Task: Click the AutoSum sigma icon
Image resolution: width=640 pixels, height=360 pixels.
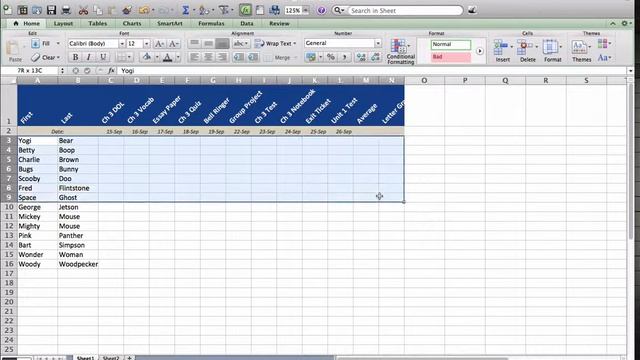Action: (185, 10)
